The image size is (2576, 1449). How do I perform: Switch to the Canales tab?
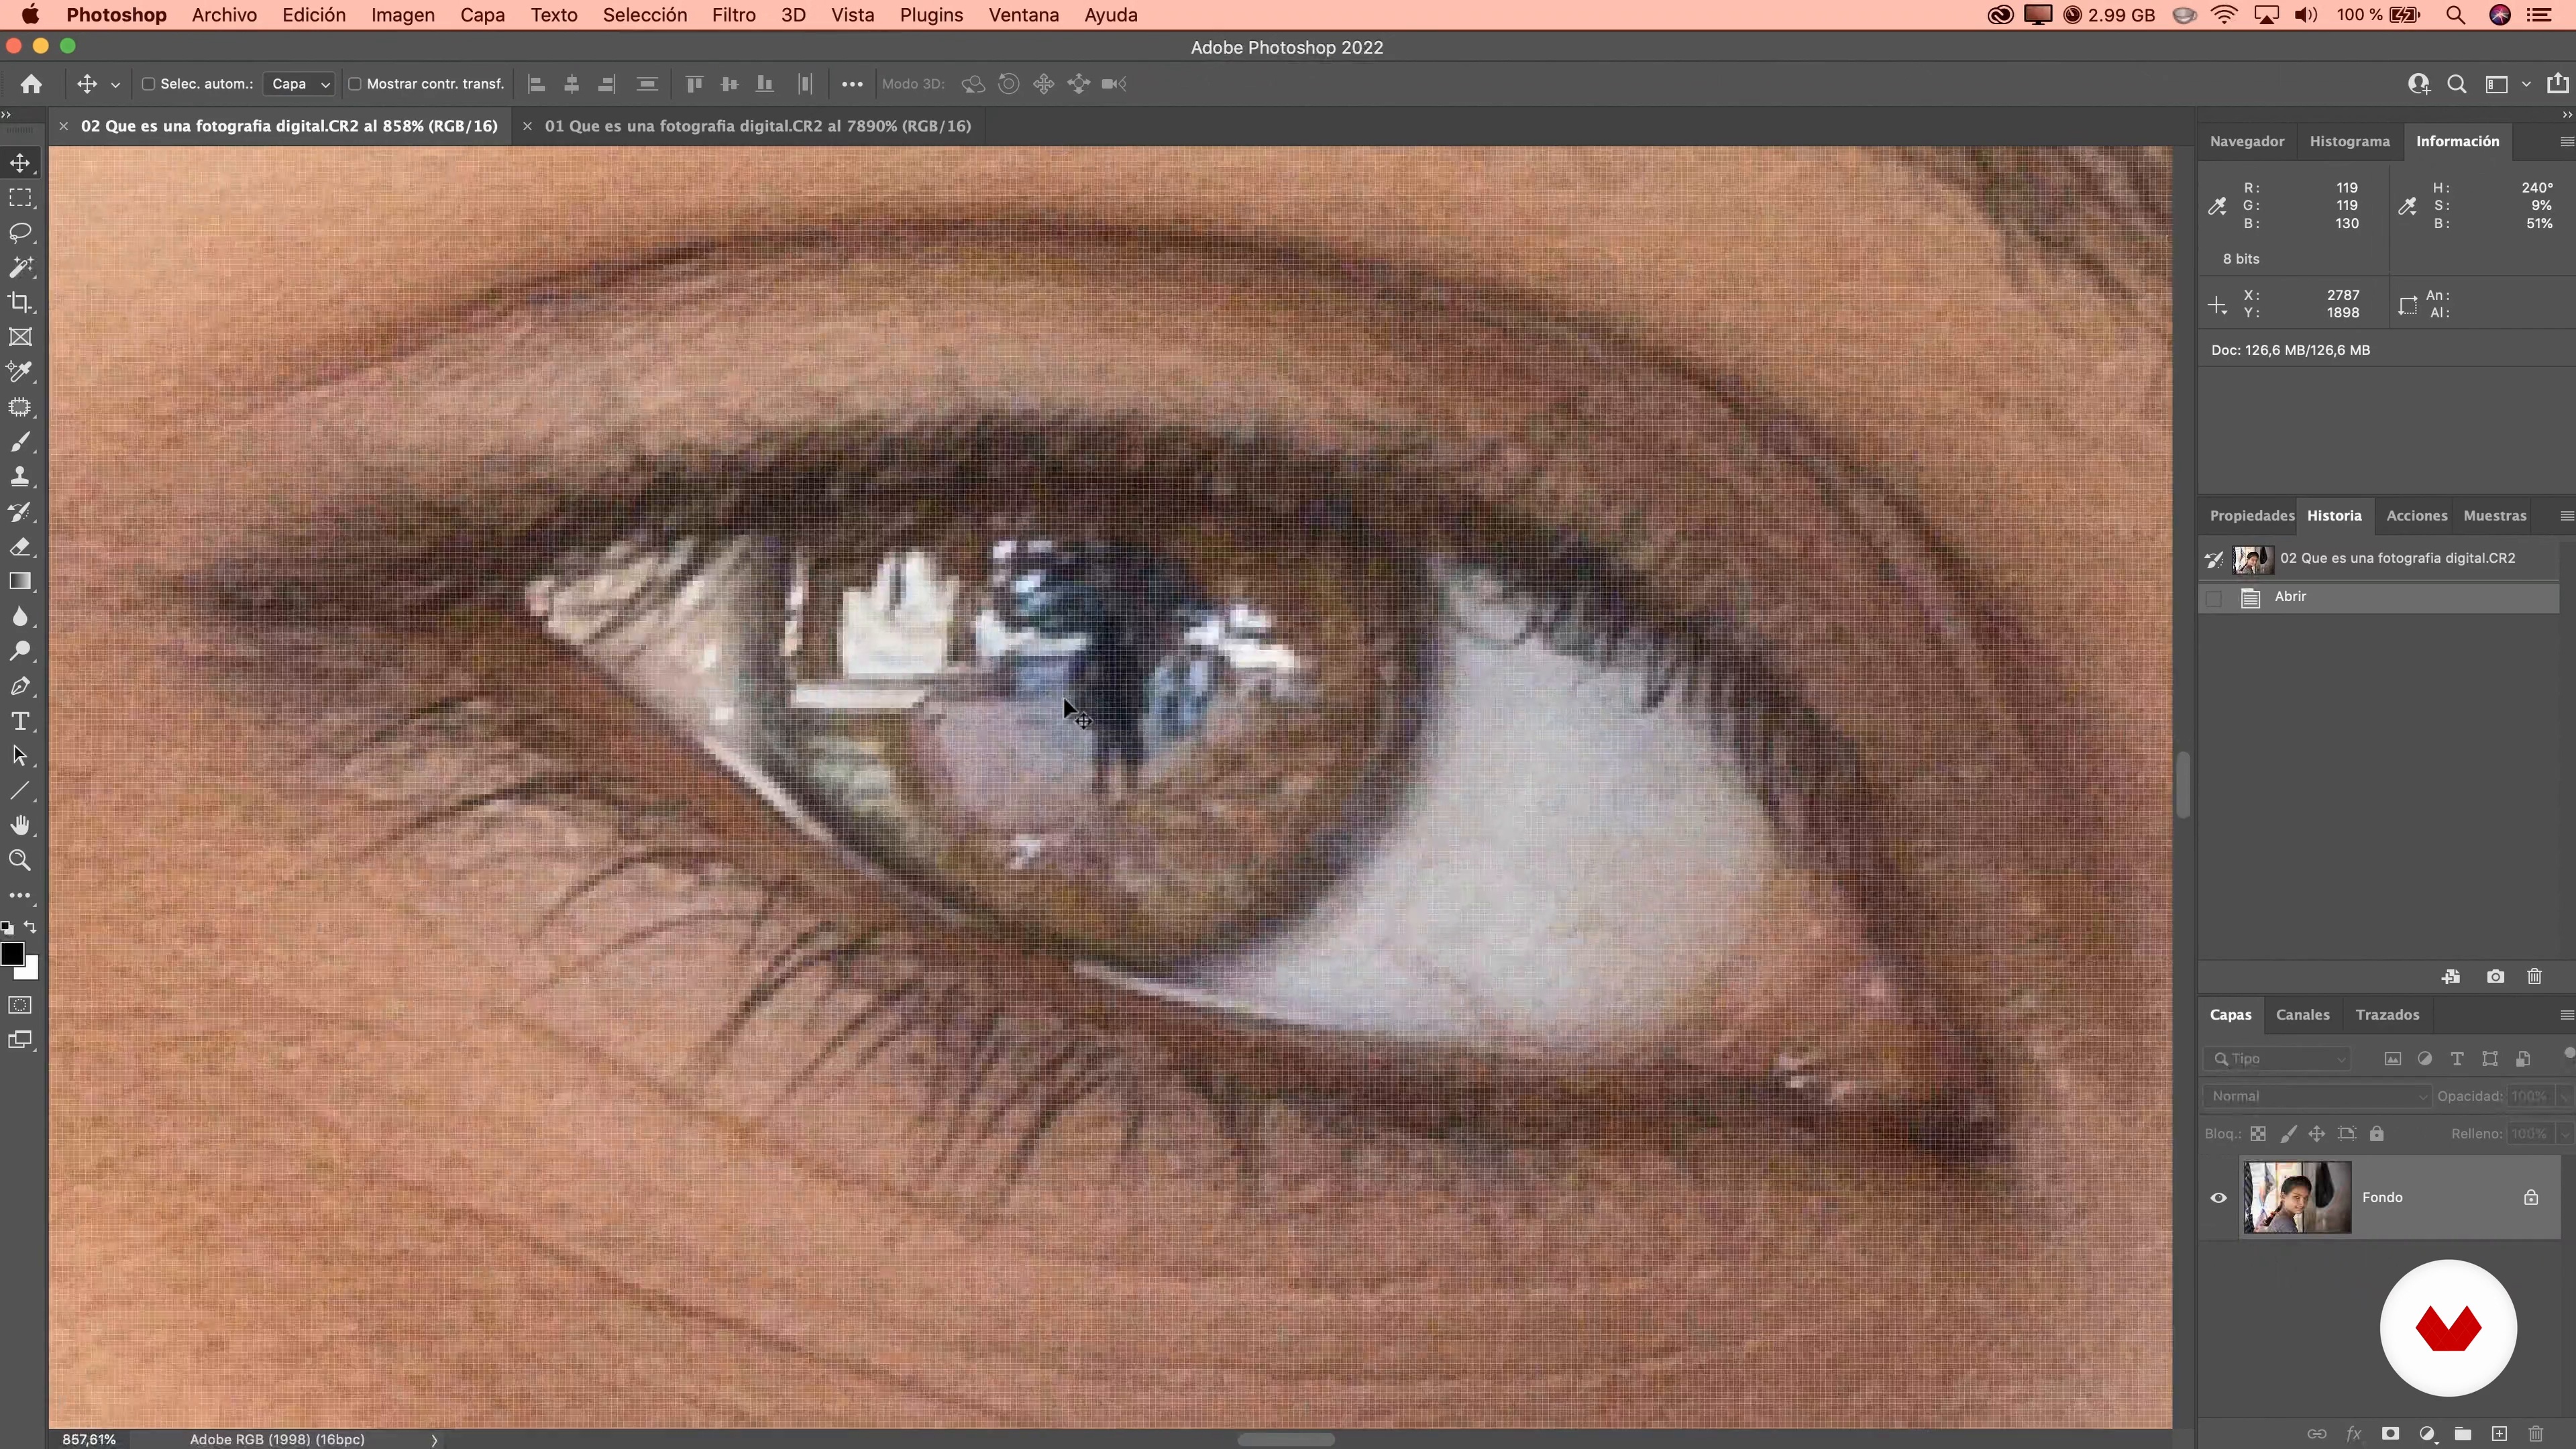click(x=2302, y=1015)
